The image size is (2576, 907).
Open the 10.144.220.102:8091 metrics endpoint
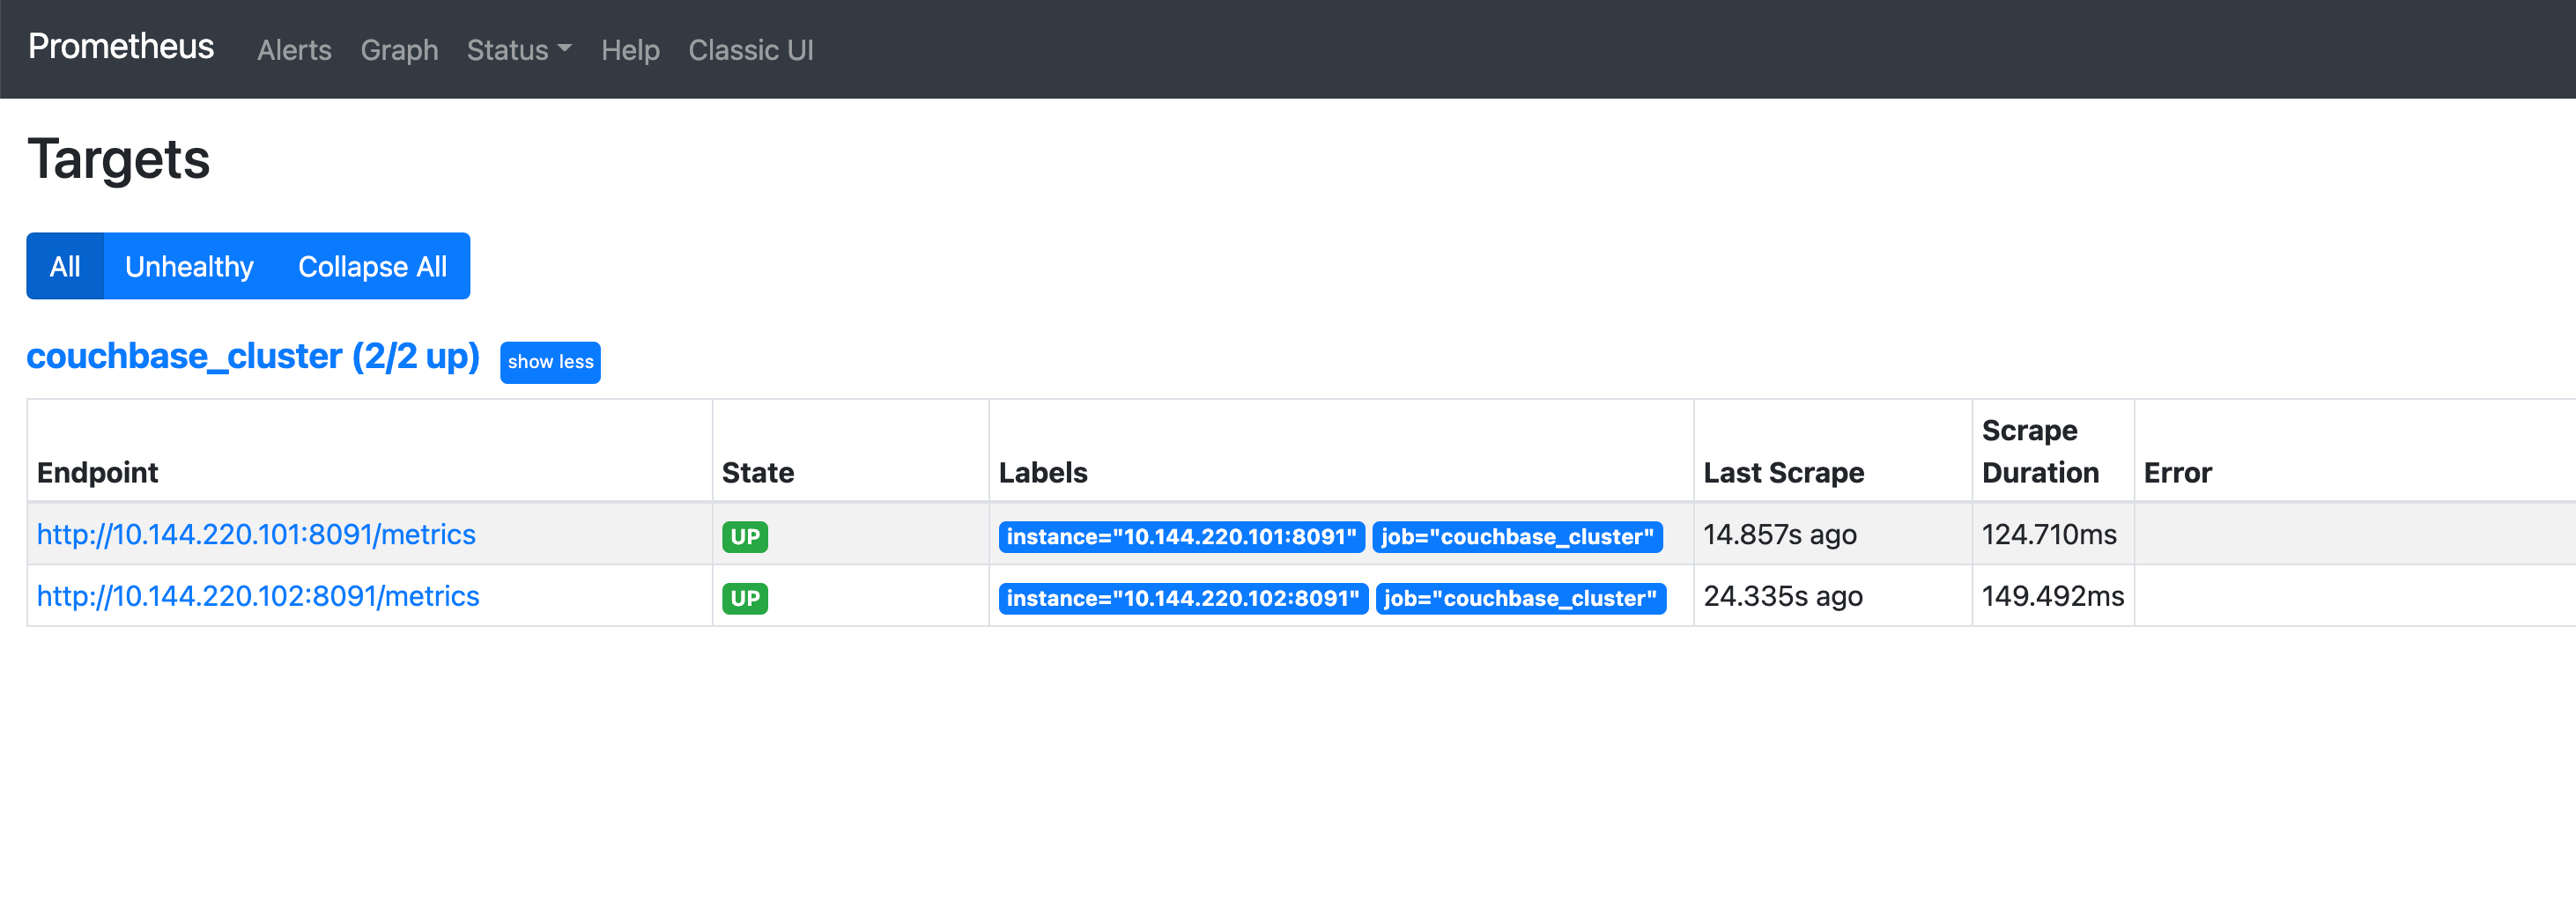coord(258,596)
